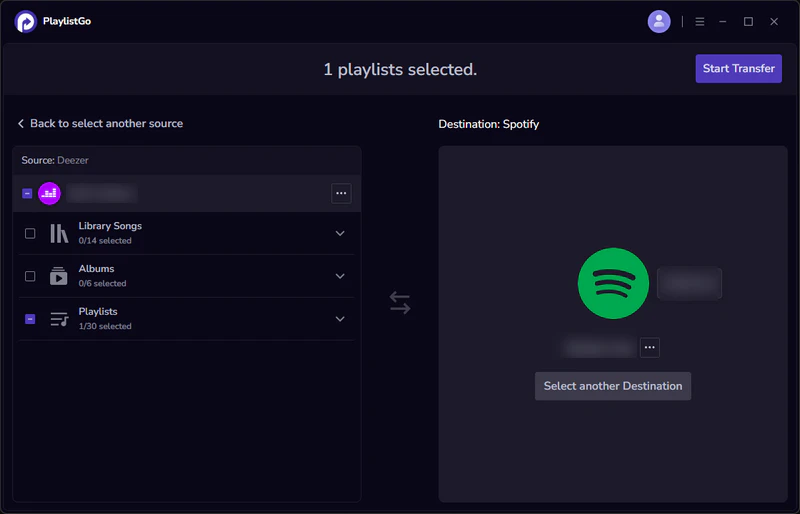The width and height of the screenshot is (800, 514).
Task: Click the Albums icon
Action: tap(59, 276)
